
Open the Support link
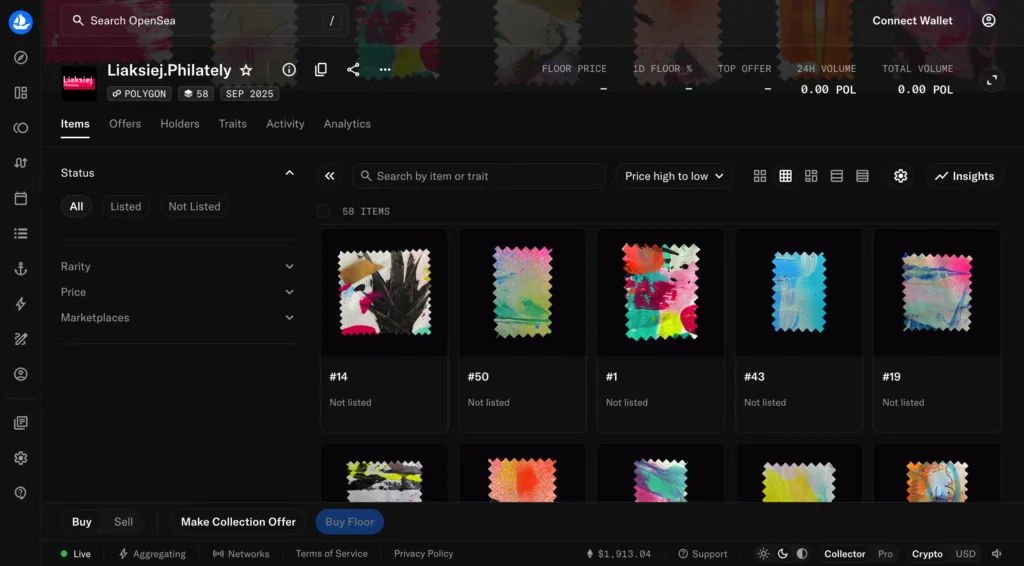(703, 554)
